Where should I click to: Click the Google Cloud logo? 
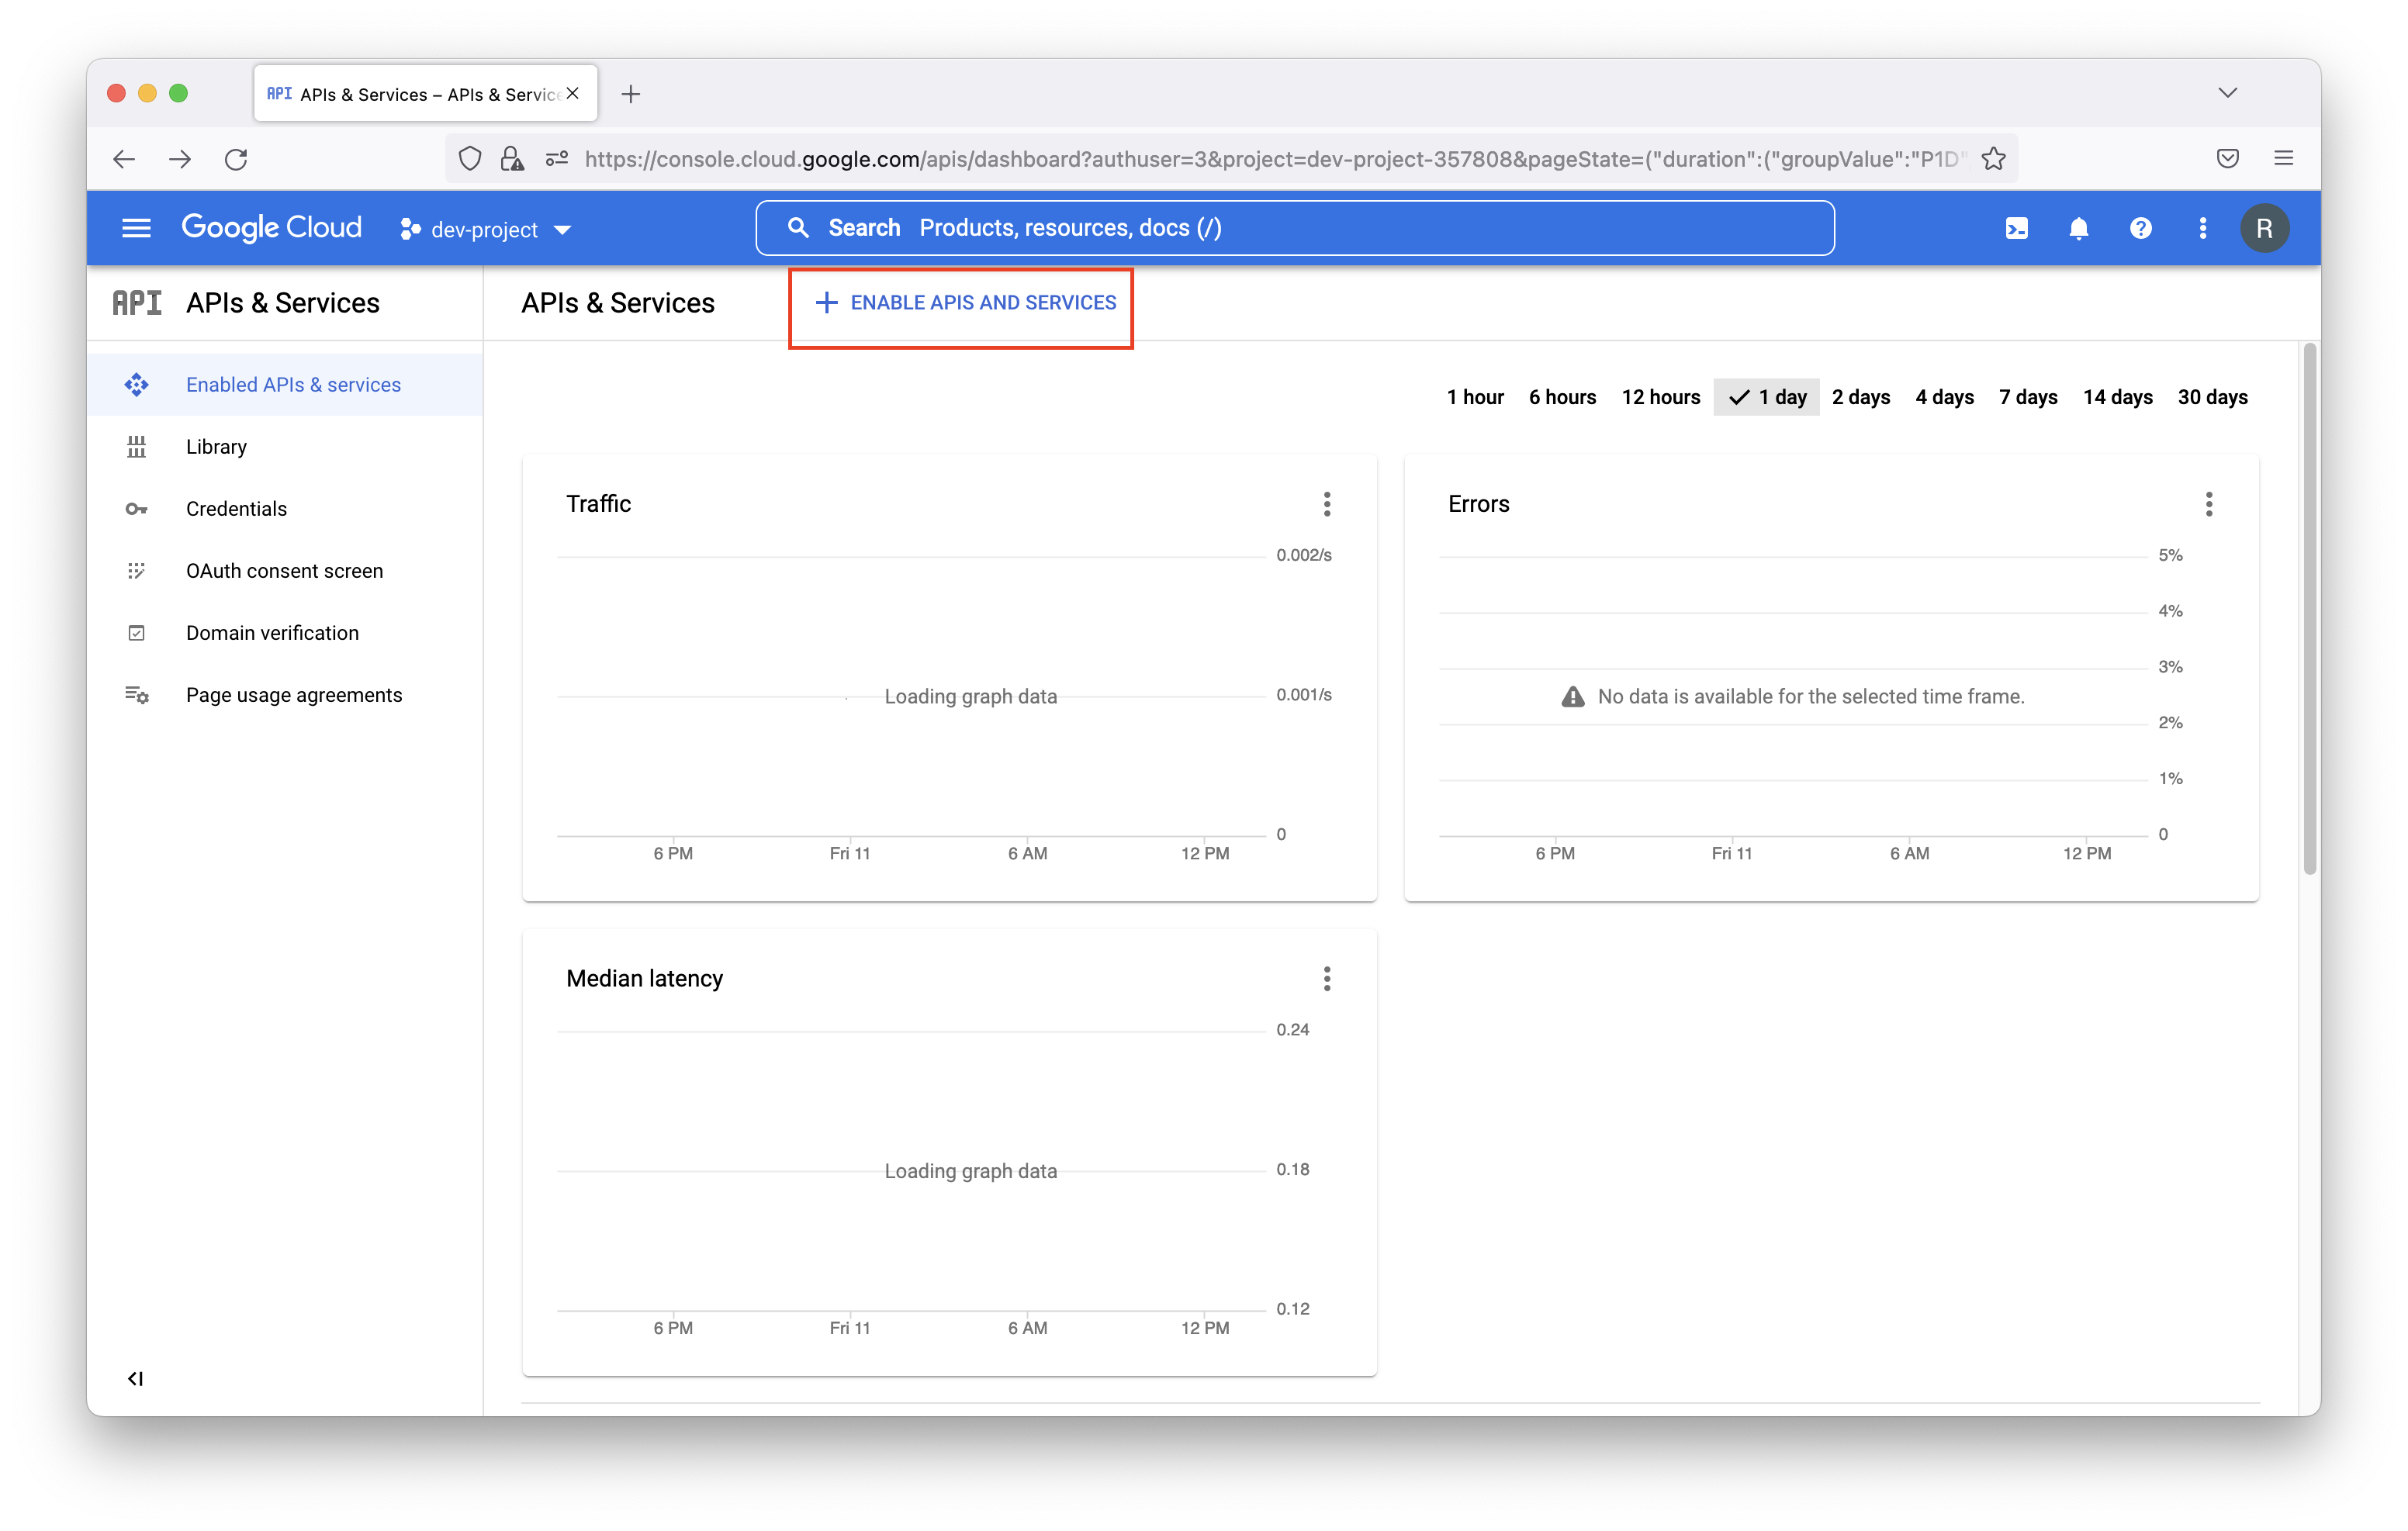tap(271, 229)
